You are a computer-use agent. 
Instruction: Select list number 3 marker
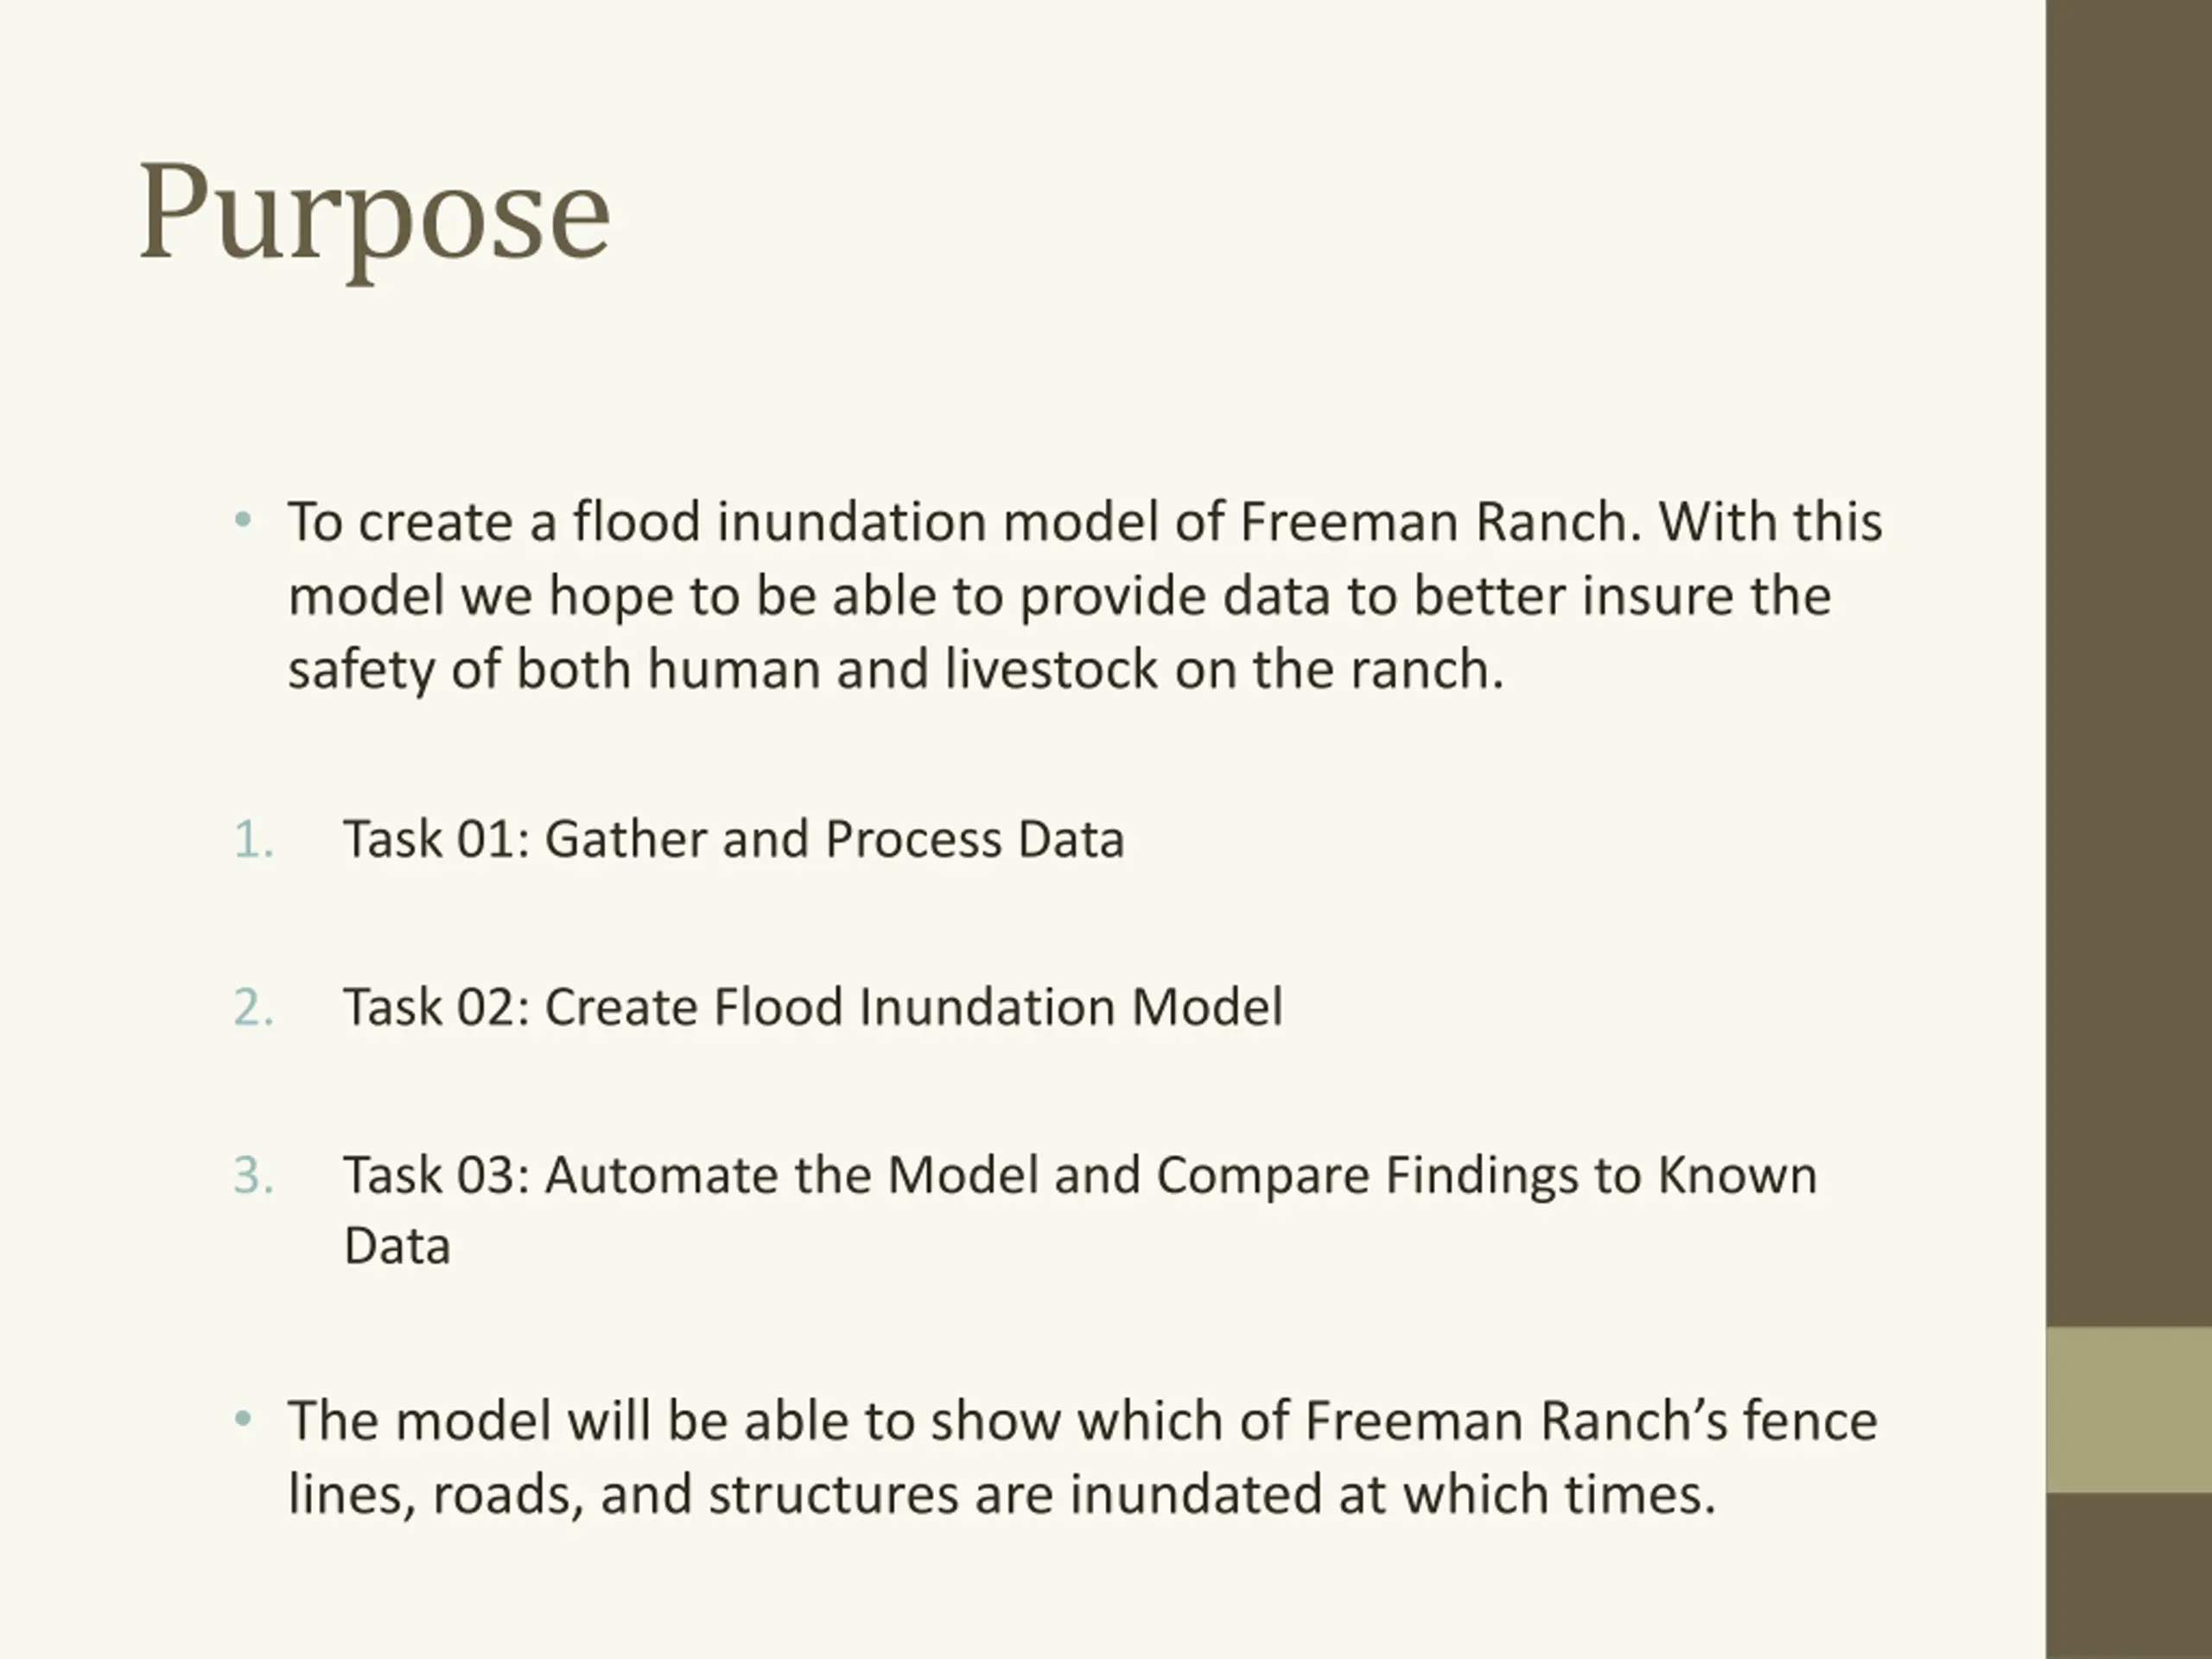tap(253, 1175)
